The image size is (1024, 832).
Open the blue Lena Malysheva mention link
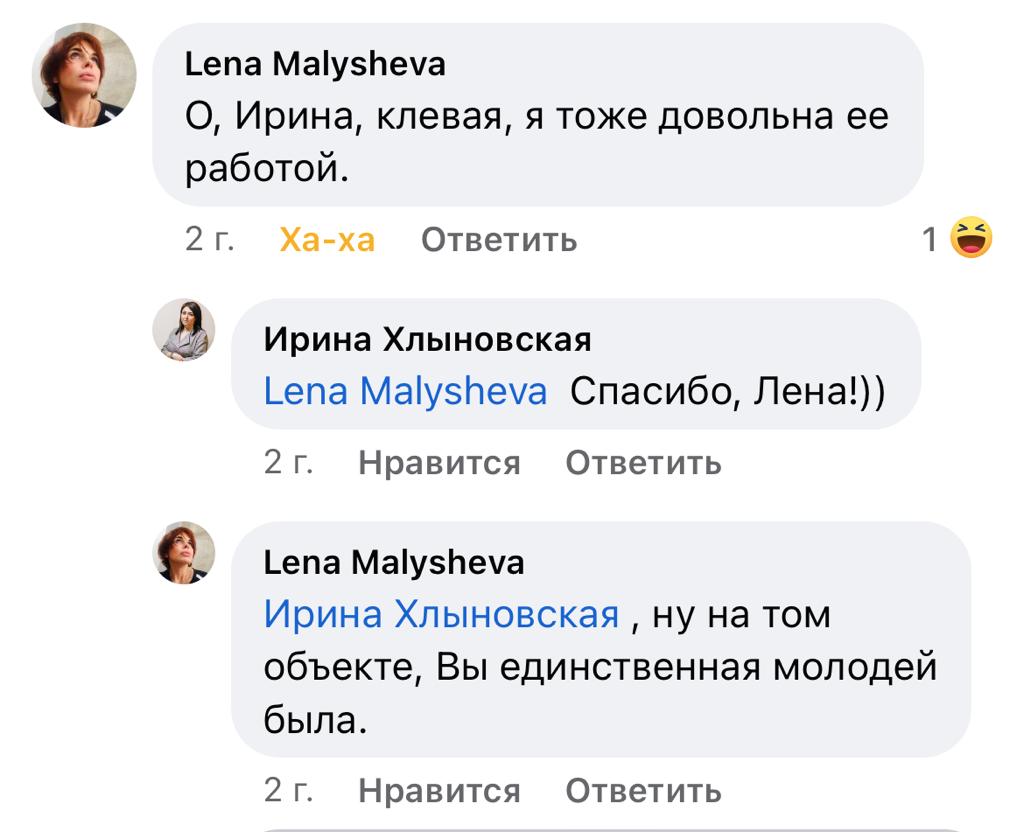pyautogui.click(x=405, y=391)
